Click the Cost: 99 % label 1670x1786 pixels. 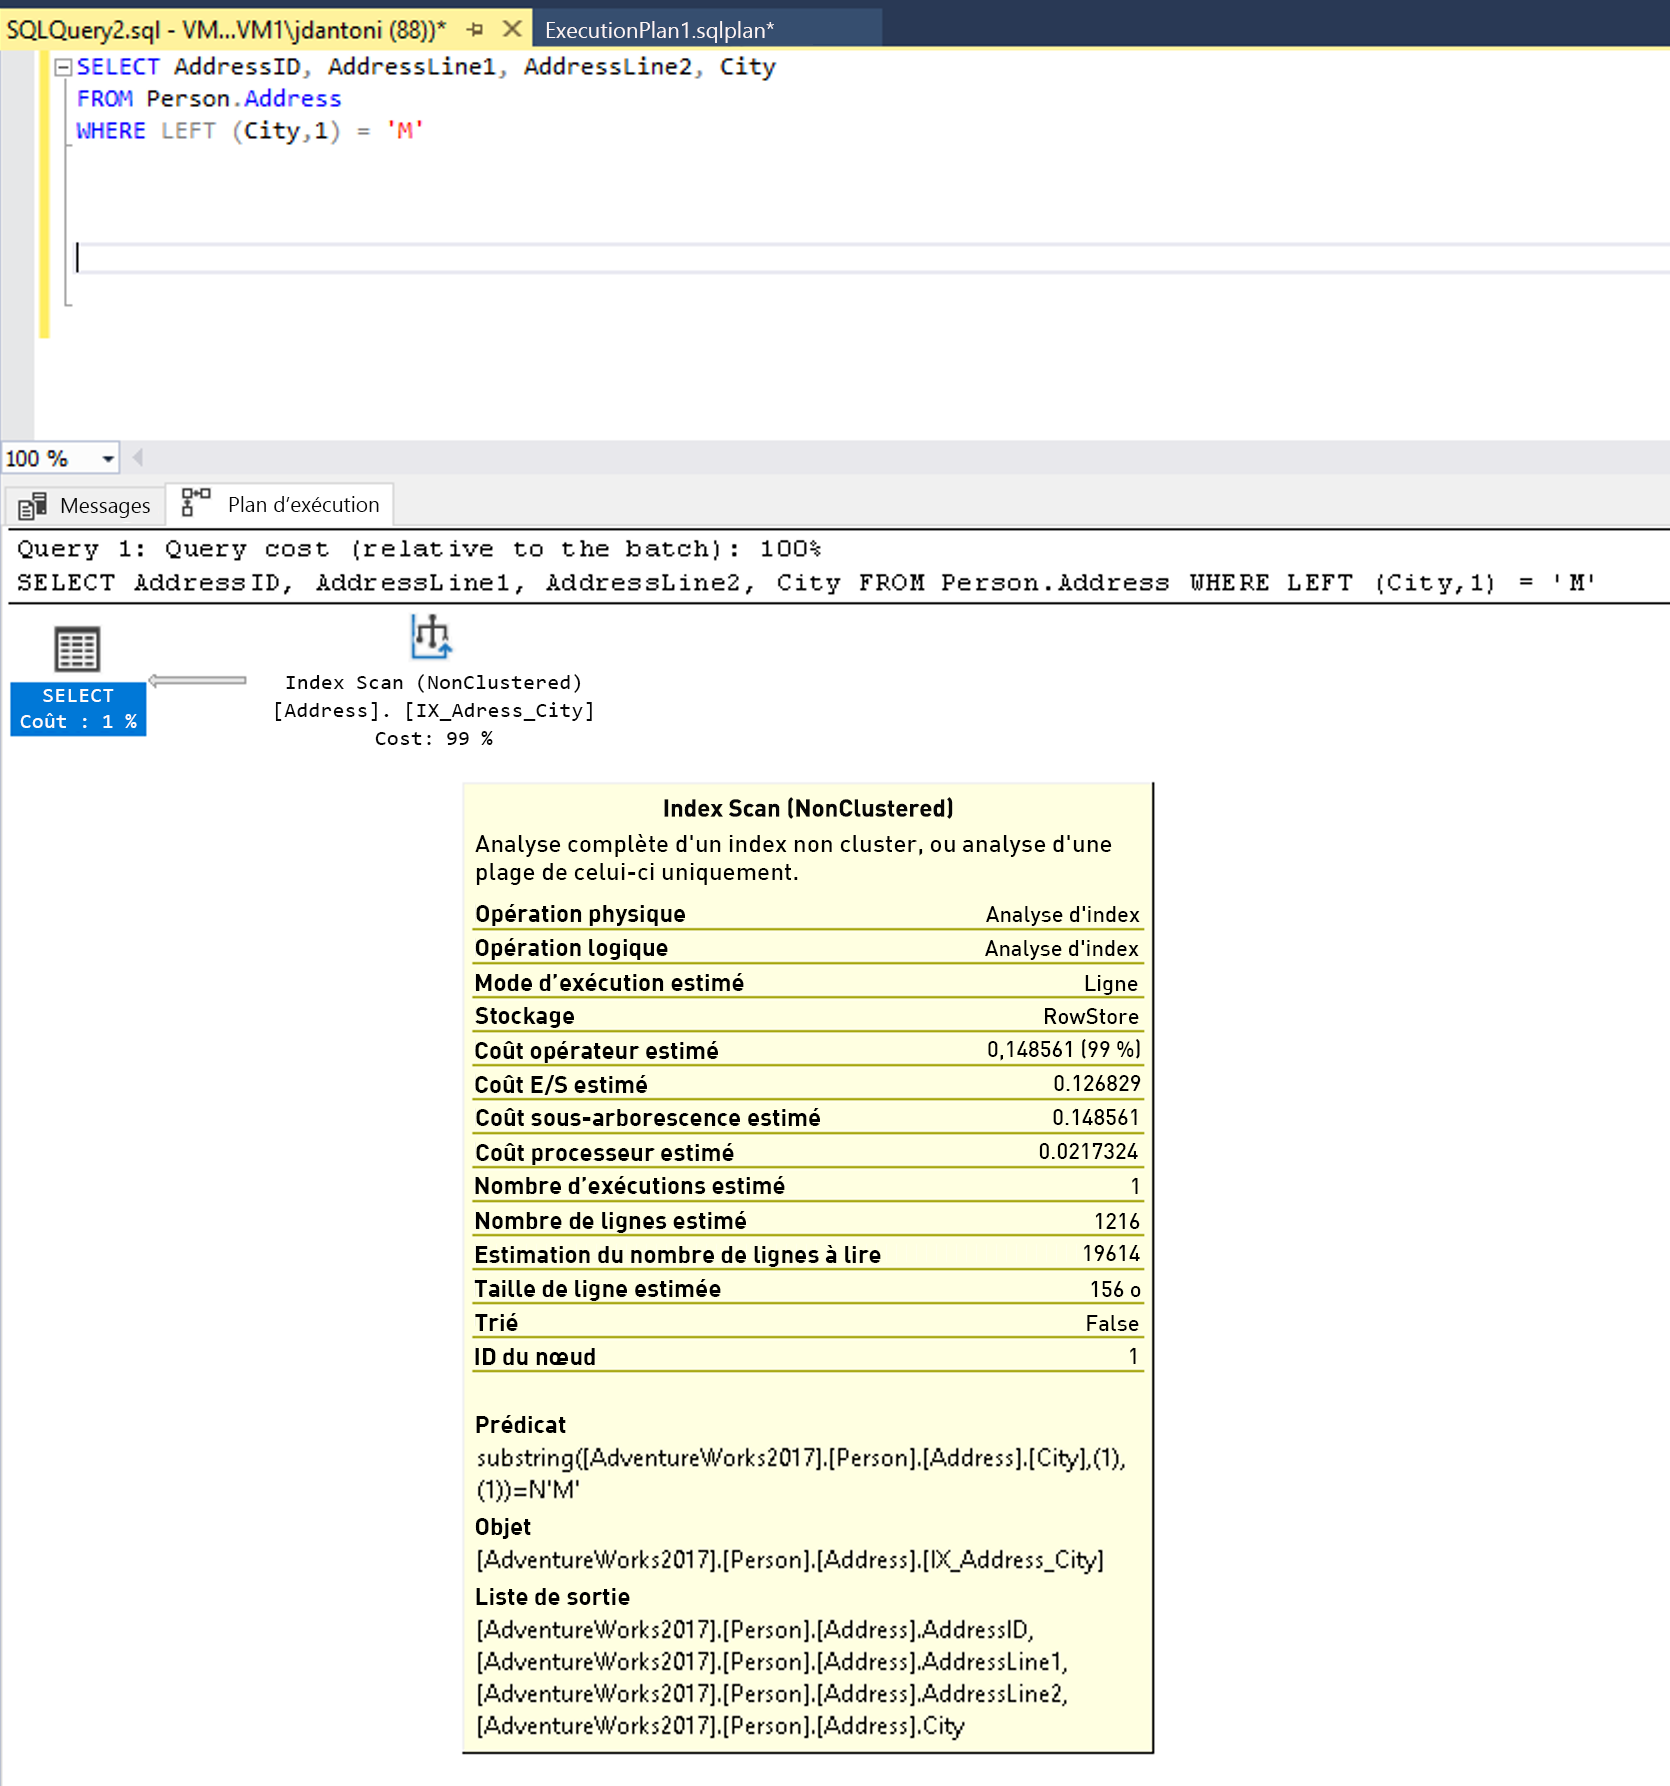pyautogui.click(x=434, y=739)
